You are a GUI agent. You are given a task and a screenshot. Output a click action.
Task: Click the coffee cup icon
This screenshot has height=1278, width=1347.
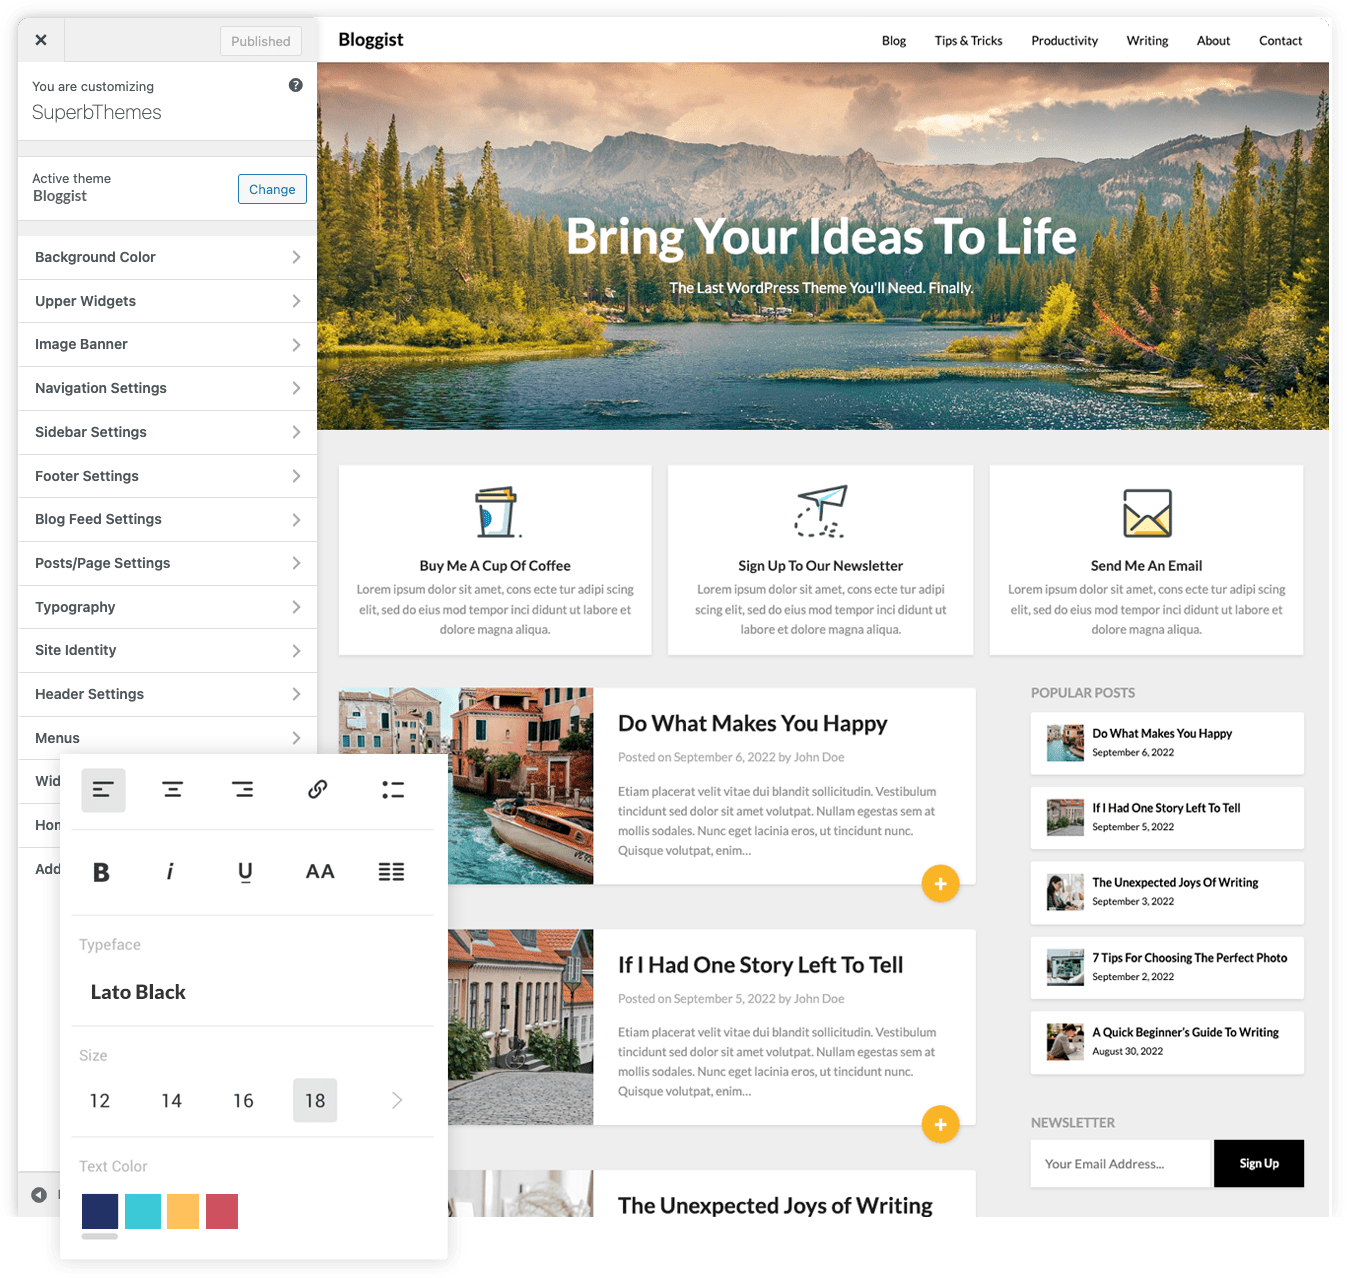496,512
